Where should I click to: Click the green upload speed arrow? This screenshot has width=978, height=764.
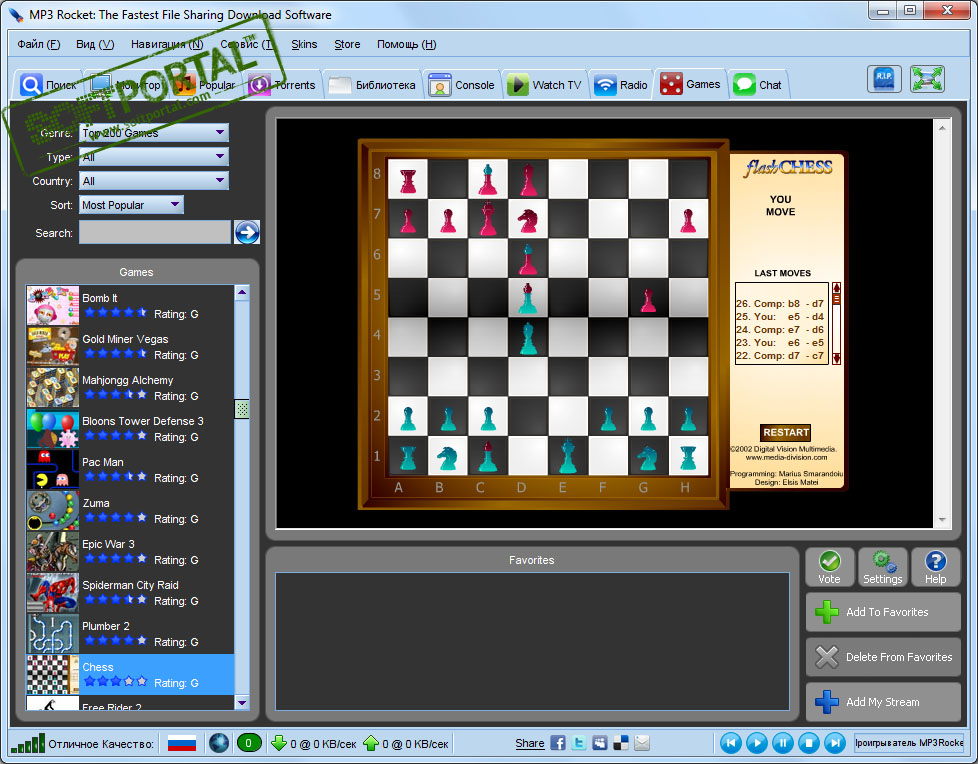pos(371,743)
